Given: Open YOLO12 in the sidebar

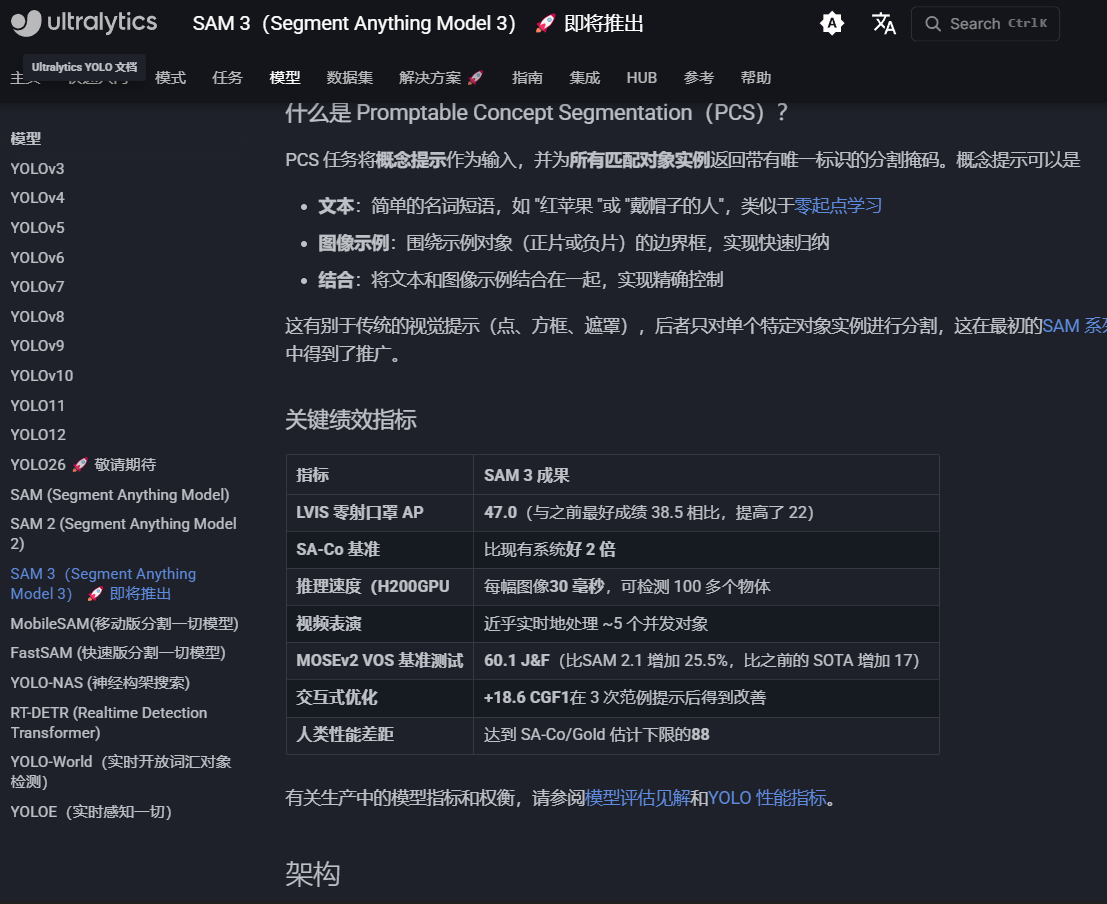Looking at the screenshot, I should pyautogui.click(x=38, y=434).
